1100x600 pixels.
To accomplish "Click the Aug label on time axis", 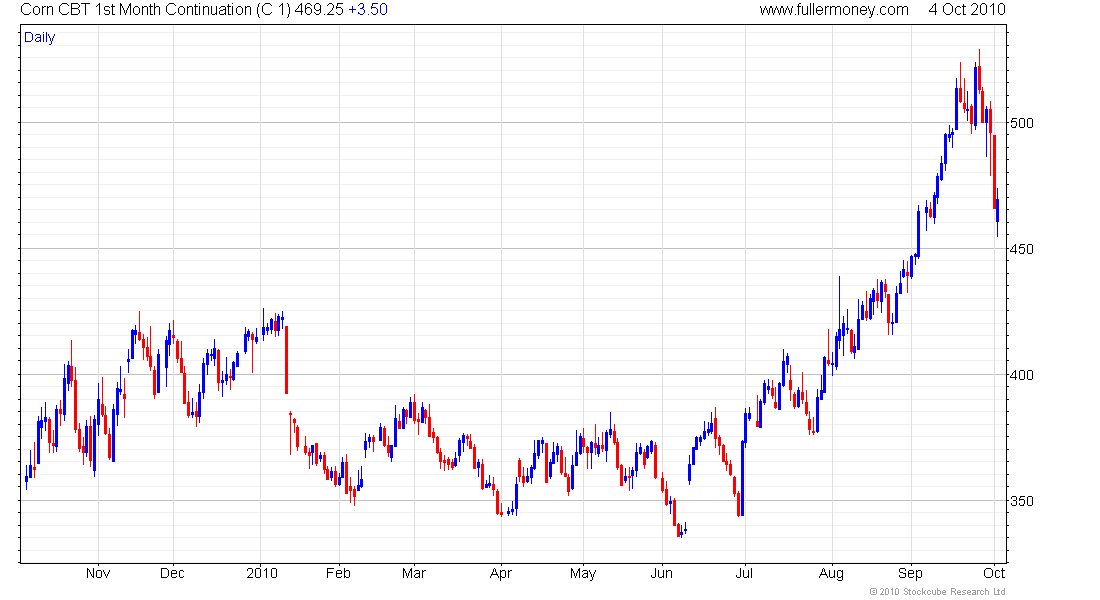I will 831,573.
